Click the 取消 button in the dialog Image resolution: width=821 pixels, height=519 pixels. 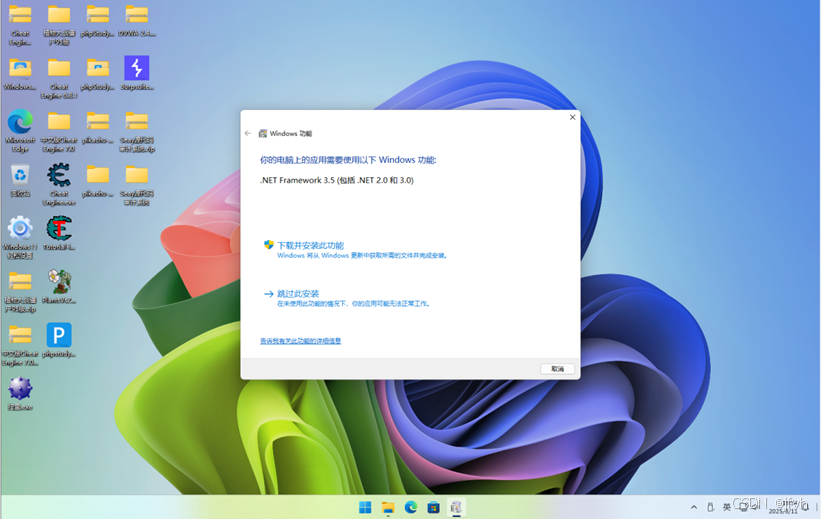click(557, 369)
